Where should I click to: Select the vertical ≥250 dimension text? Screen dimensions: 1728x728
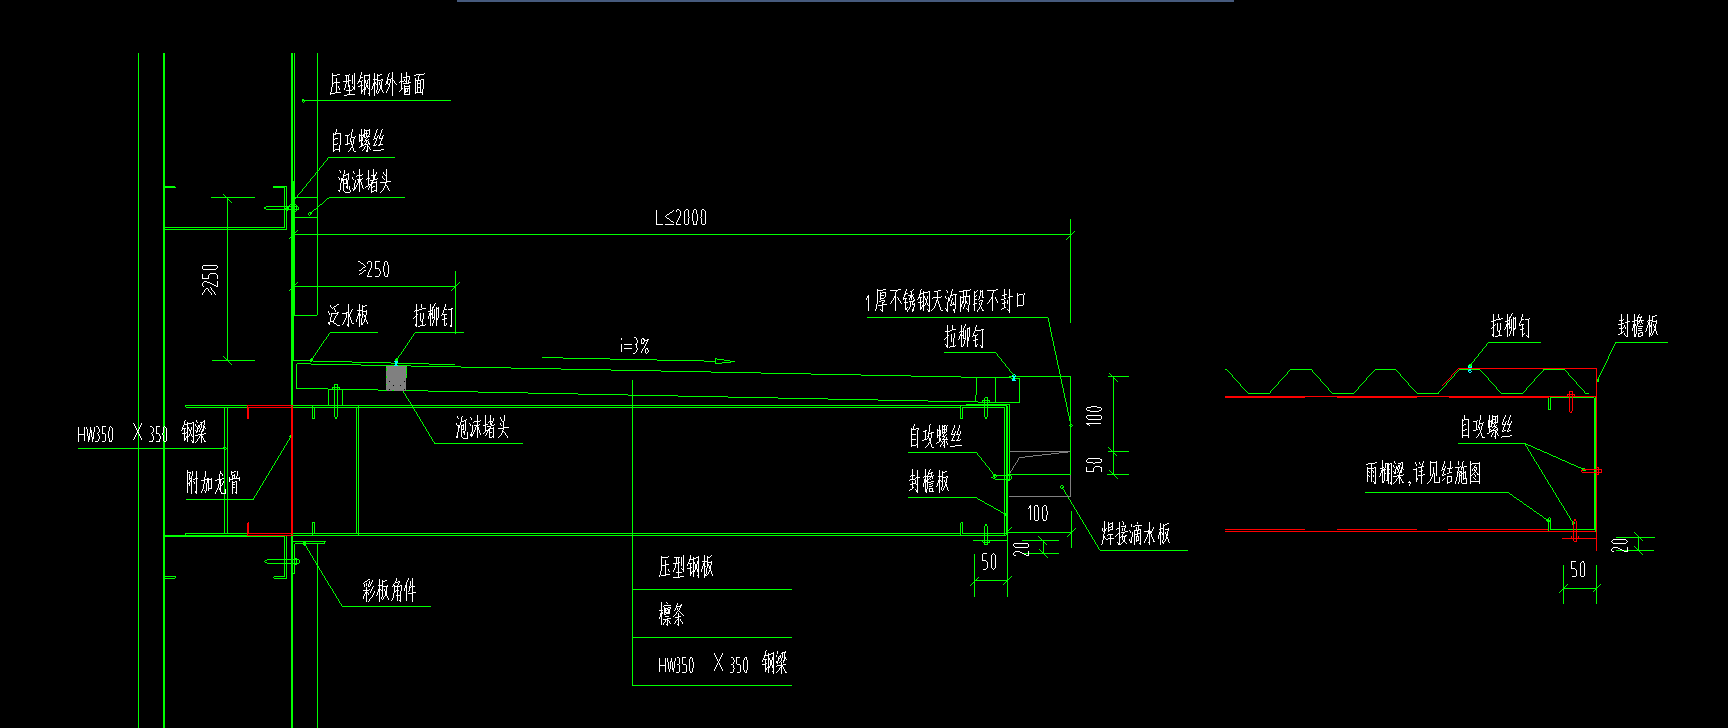tap(210, 280)
